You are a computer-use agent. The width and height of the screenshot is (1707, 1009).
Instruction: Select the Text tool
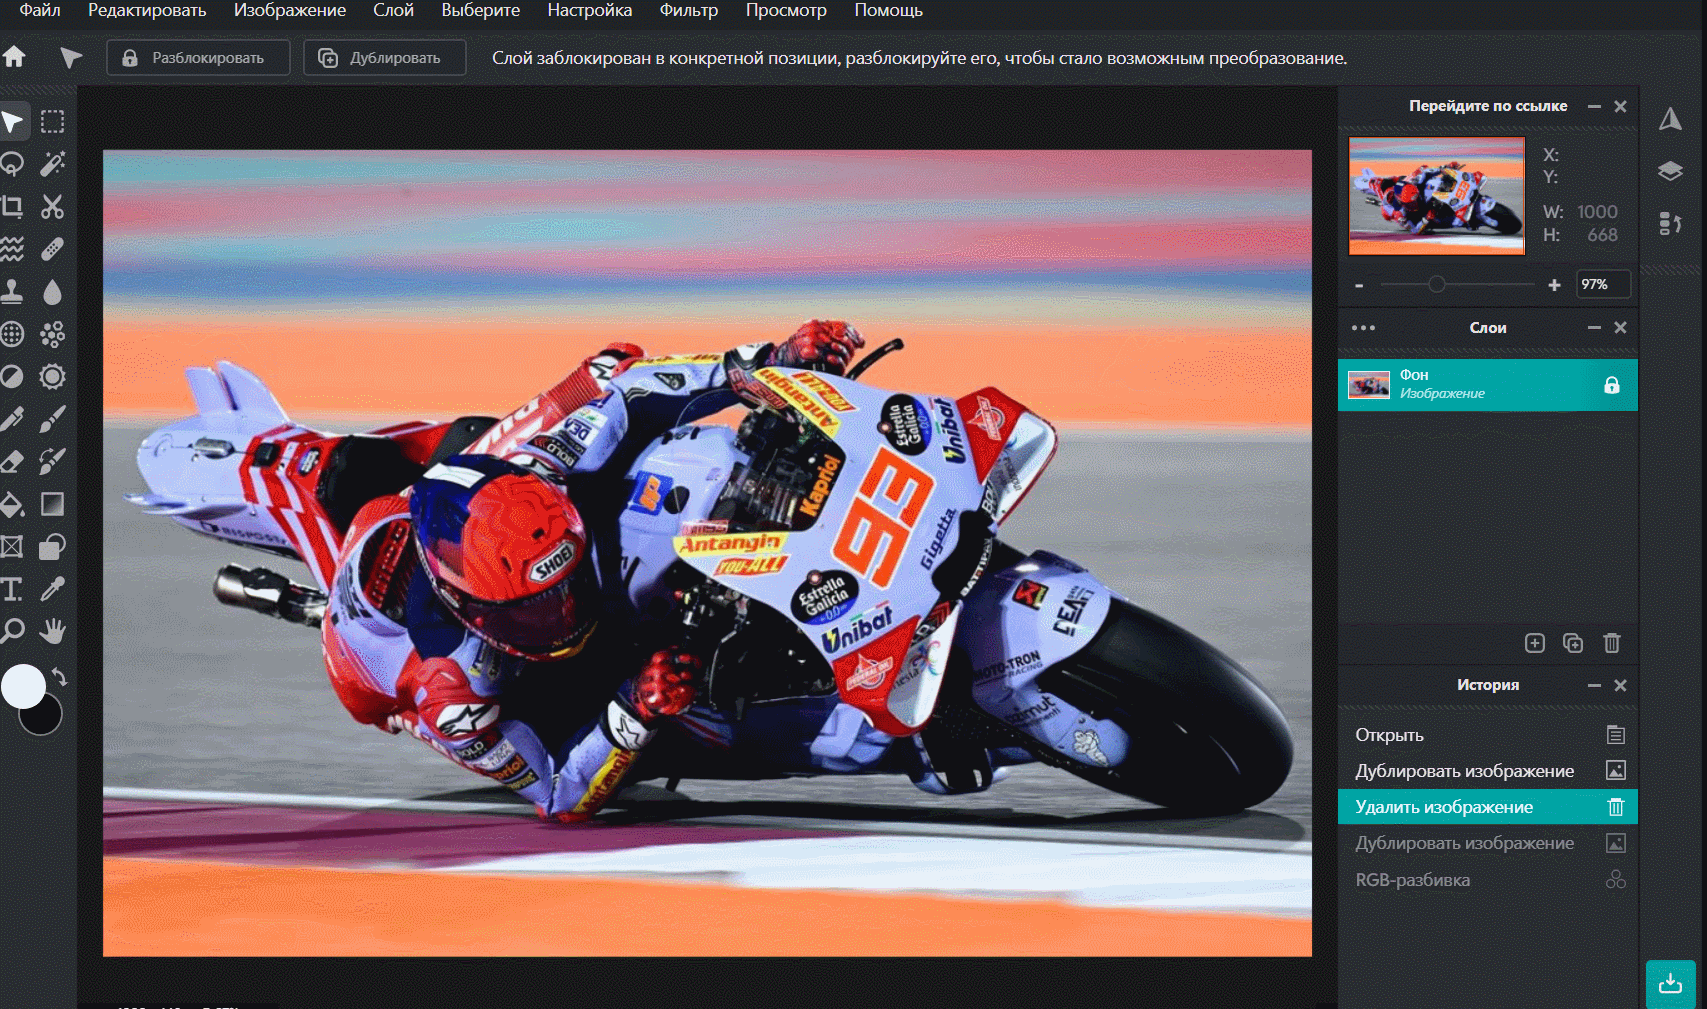[12, 589]
